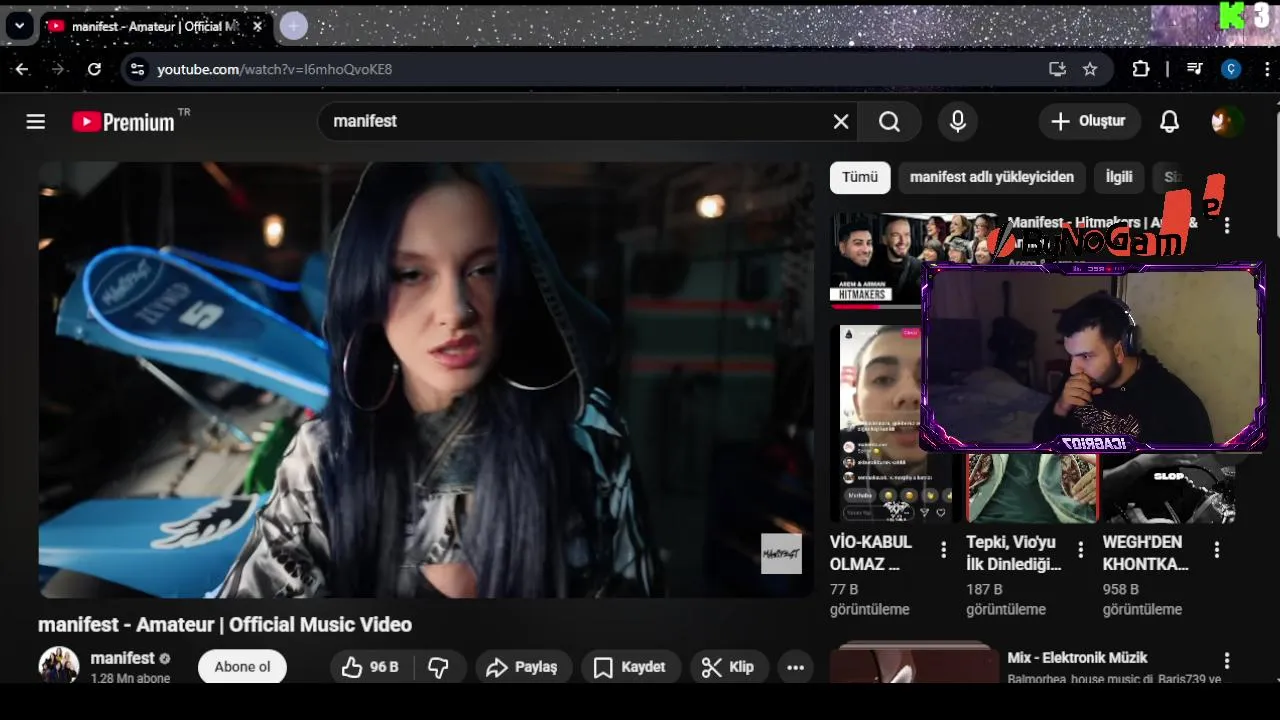
Task: Open Mix - Elektronik Müzik title
Action: [1077, 658]
